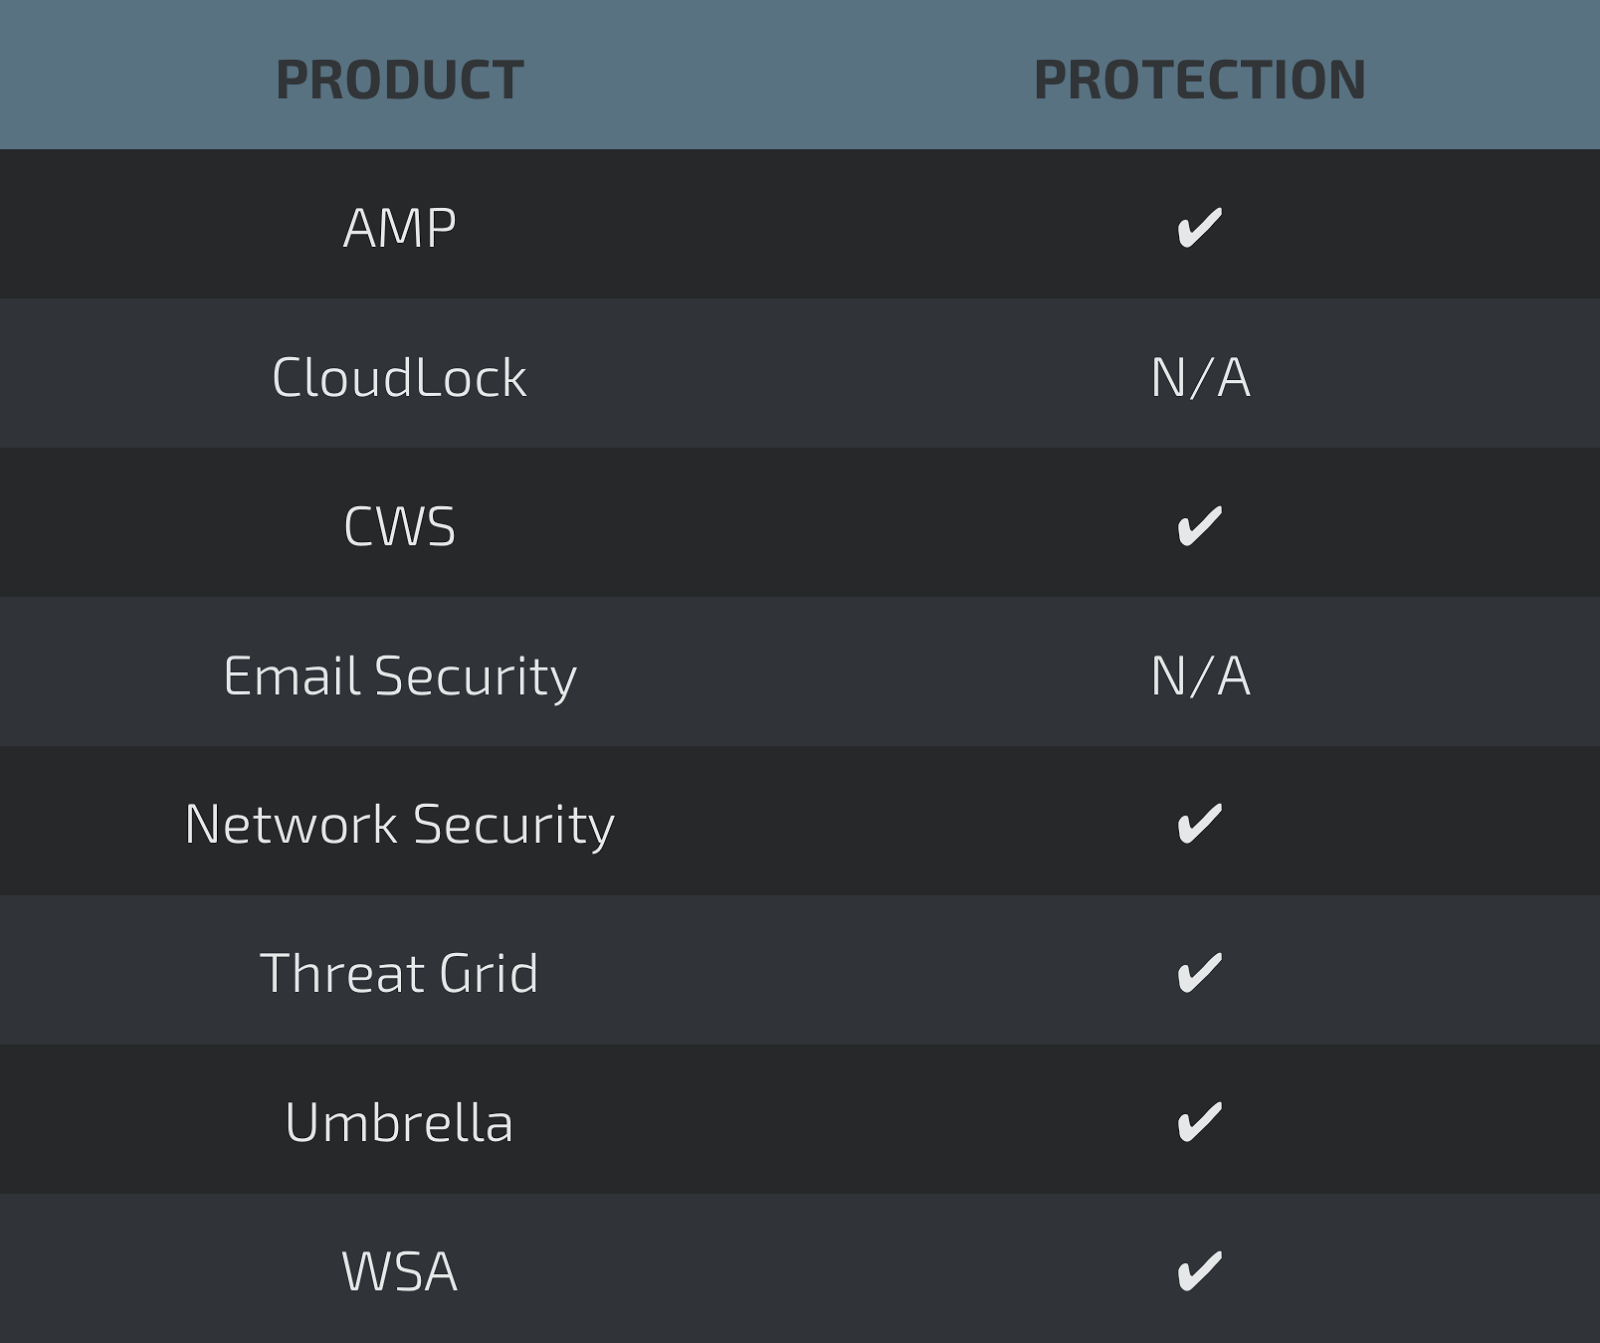Click the CloudLock product name
The image size is (1600, 1343).
[399, 378]
